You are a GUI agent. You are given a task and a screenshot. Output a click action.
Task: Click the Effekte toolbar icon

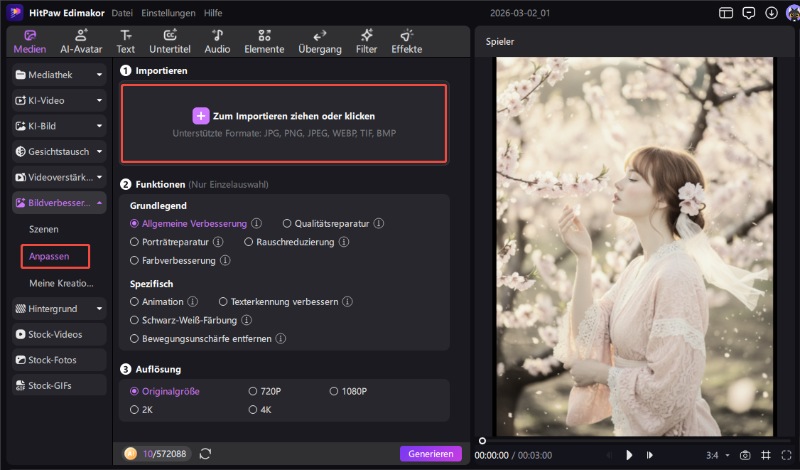[406, 41]
